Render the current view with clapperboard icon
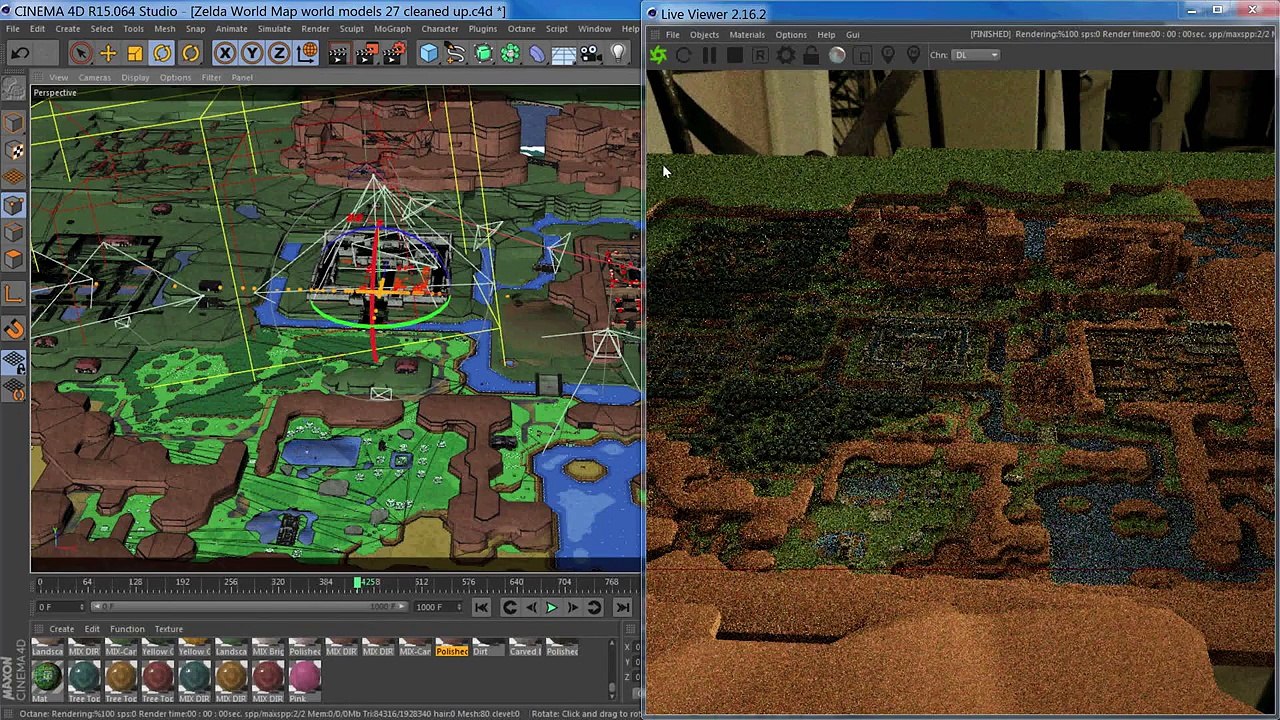The image size is (1280, 720). 337,54
